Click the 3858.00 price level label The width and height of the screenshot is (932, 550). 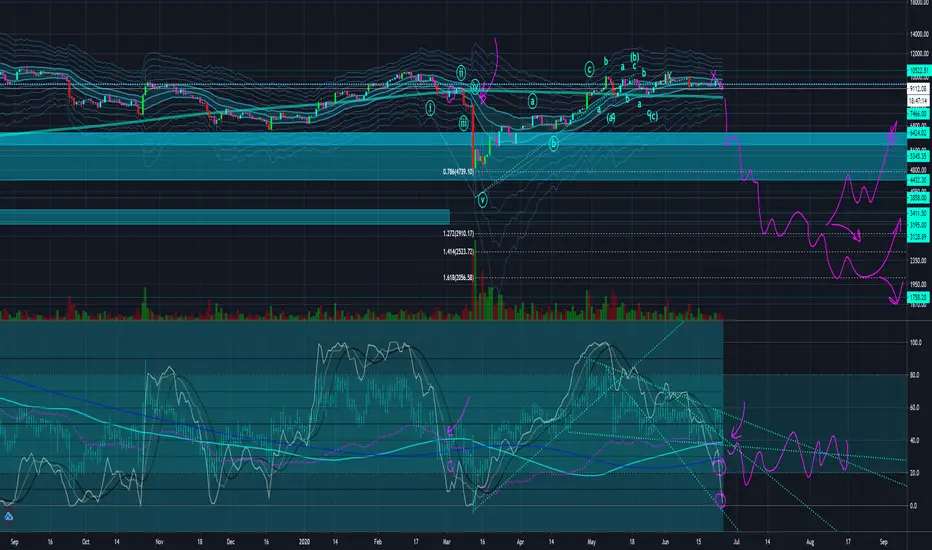[x=918, y=197]
